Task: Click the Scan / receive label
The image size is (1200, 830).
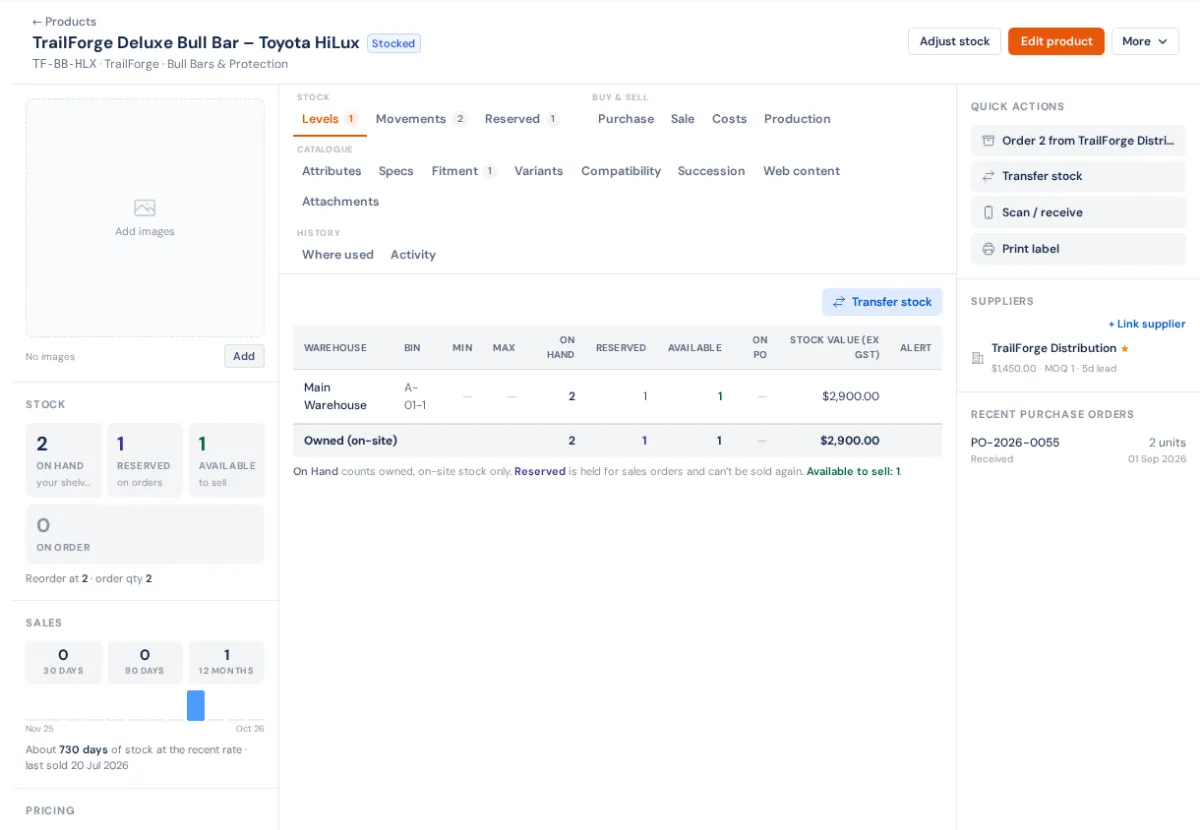Action: pyautogui.click(x=1042, y=212)
